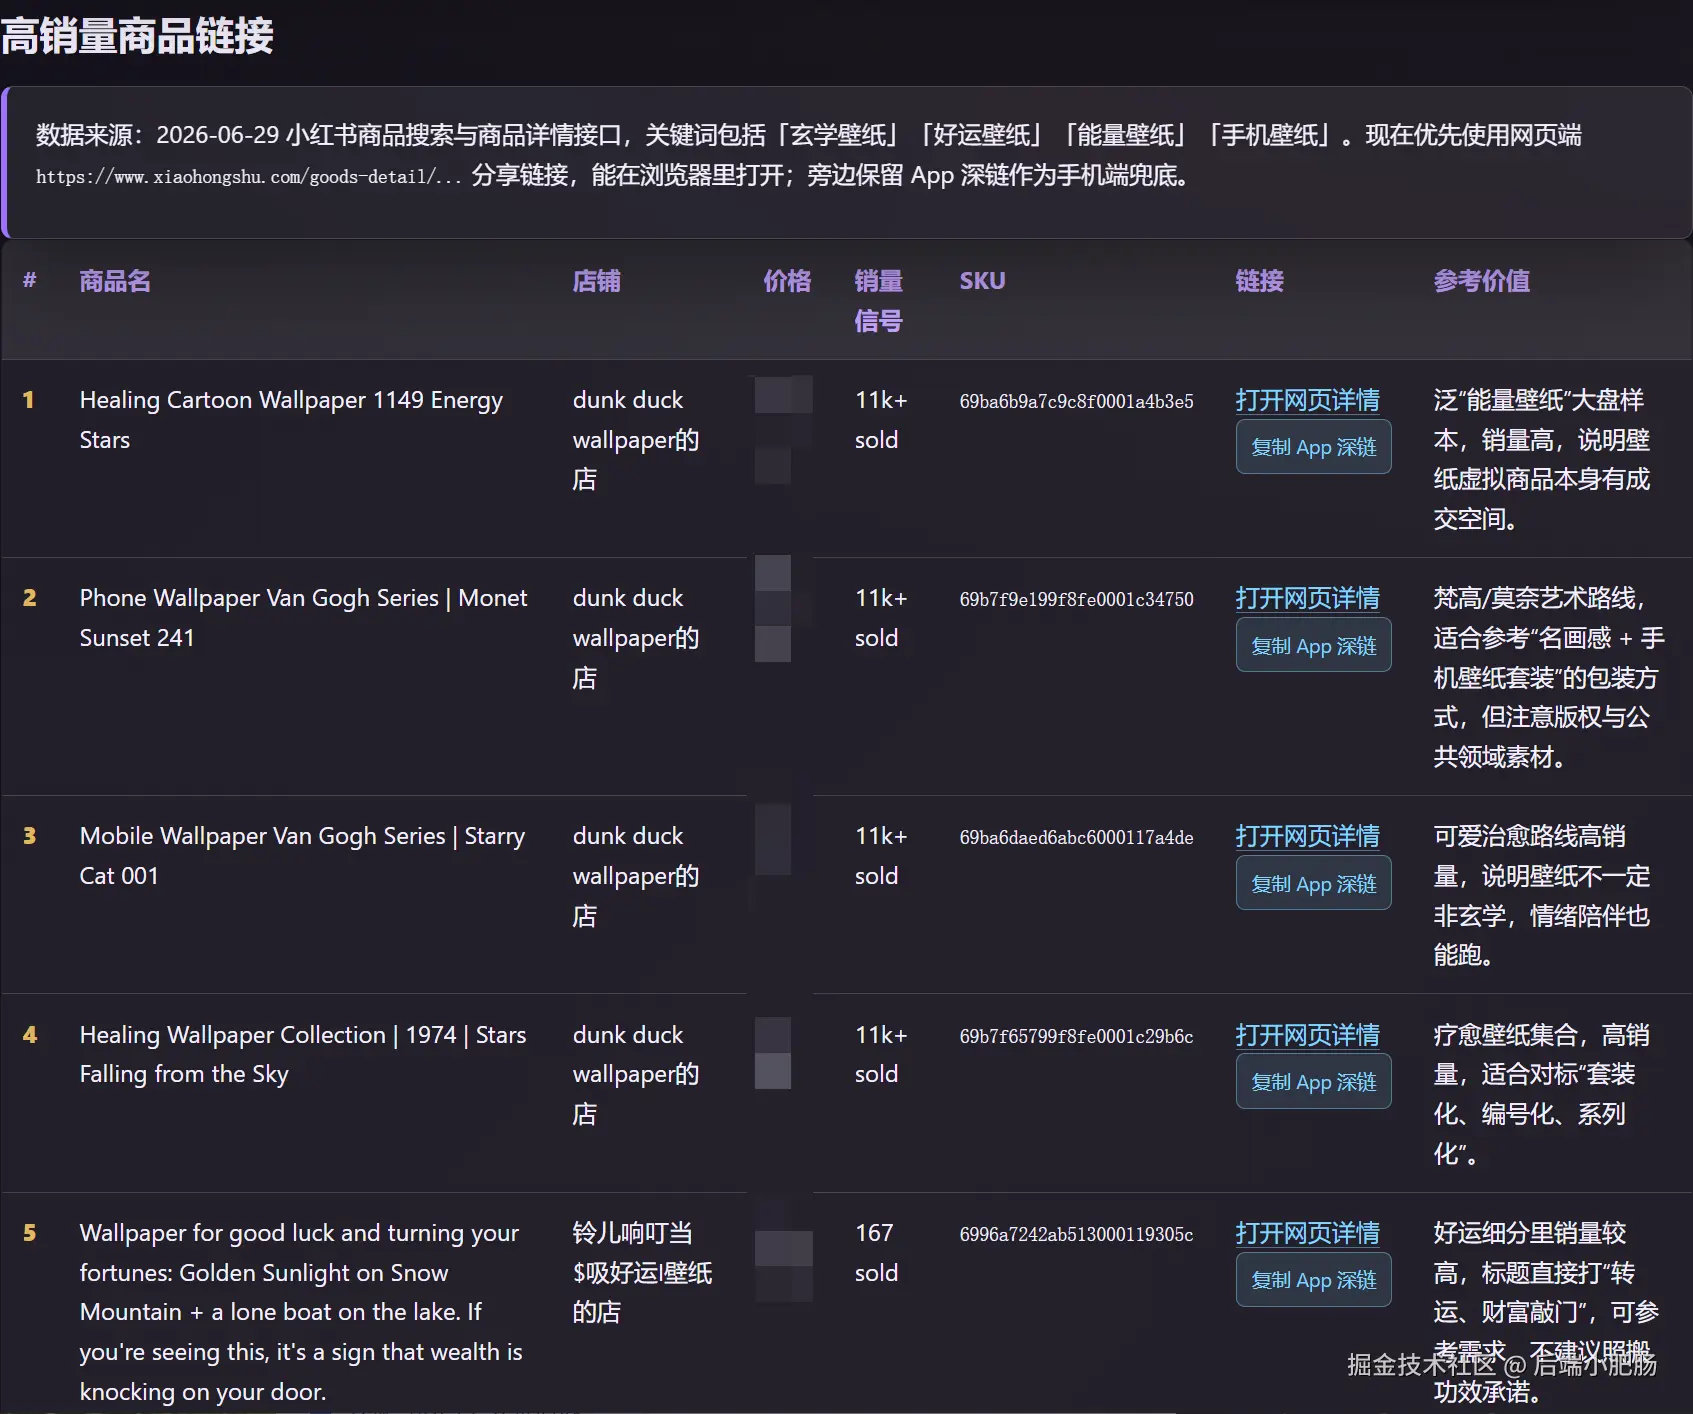Click the 商品名 column header
The width and height of the screenshot is (1693, 1414).
click(x=115, y=281)
